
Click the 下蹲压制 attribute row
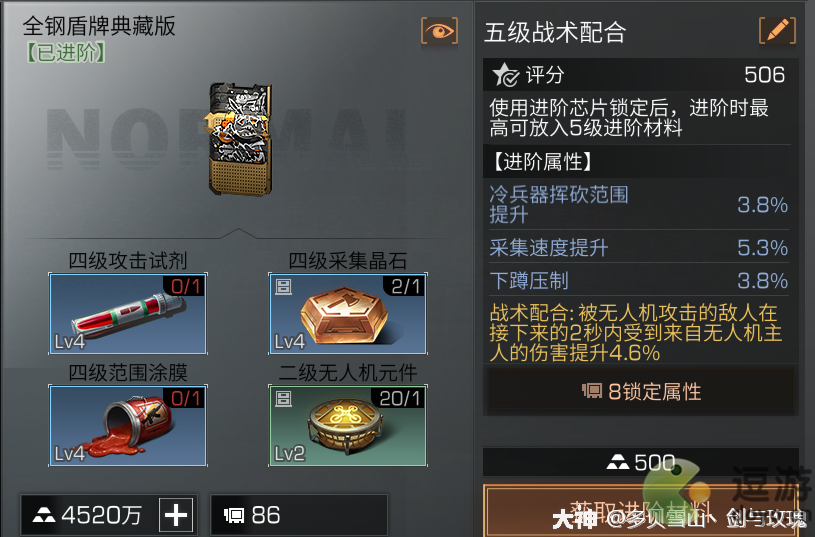(638, 280)
